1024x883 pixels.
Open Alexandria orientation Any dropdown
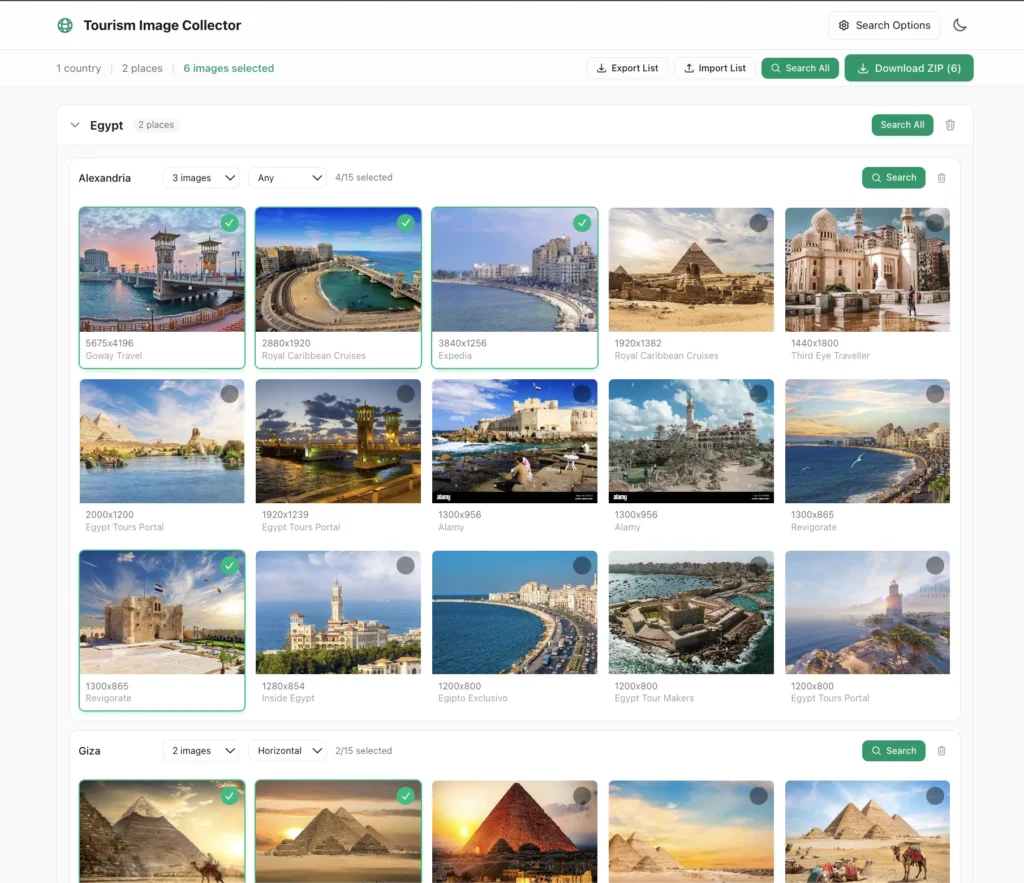pyautogui.click(x=287, y=178)
